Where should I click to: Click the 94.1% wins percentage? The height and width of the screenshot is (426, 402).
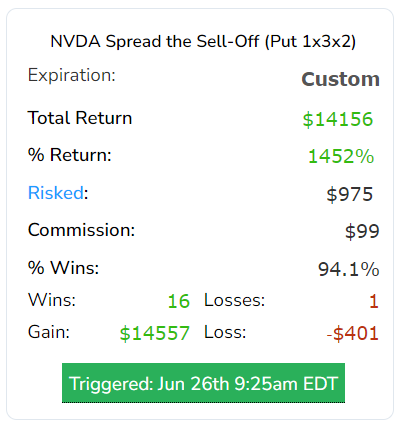pyautogui.click(x=349, y=269)
